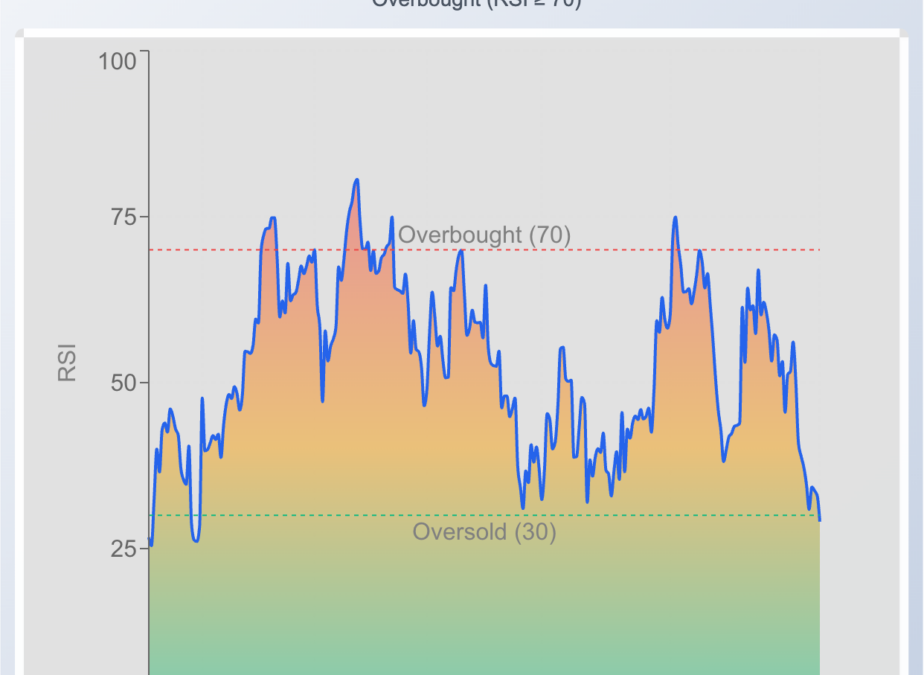The height and width of the screenshot is (675, 924).
Task: Click the first RSI peak reaching 75
Action: click(x=272, y=218)
